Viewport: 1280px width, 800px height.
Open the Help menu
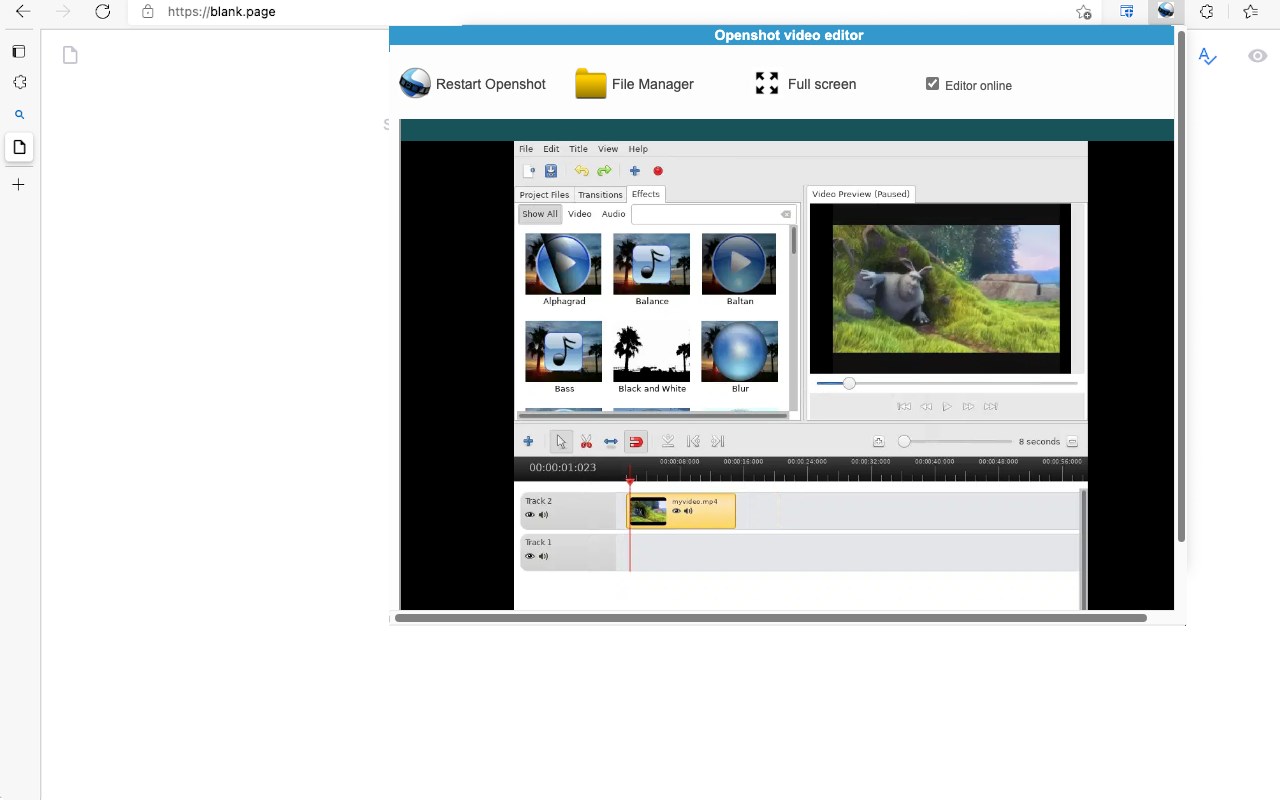click(x=638, y=149)
